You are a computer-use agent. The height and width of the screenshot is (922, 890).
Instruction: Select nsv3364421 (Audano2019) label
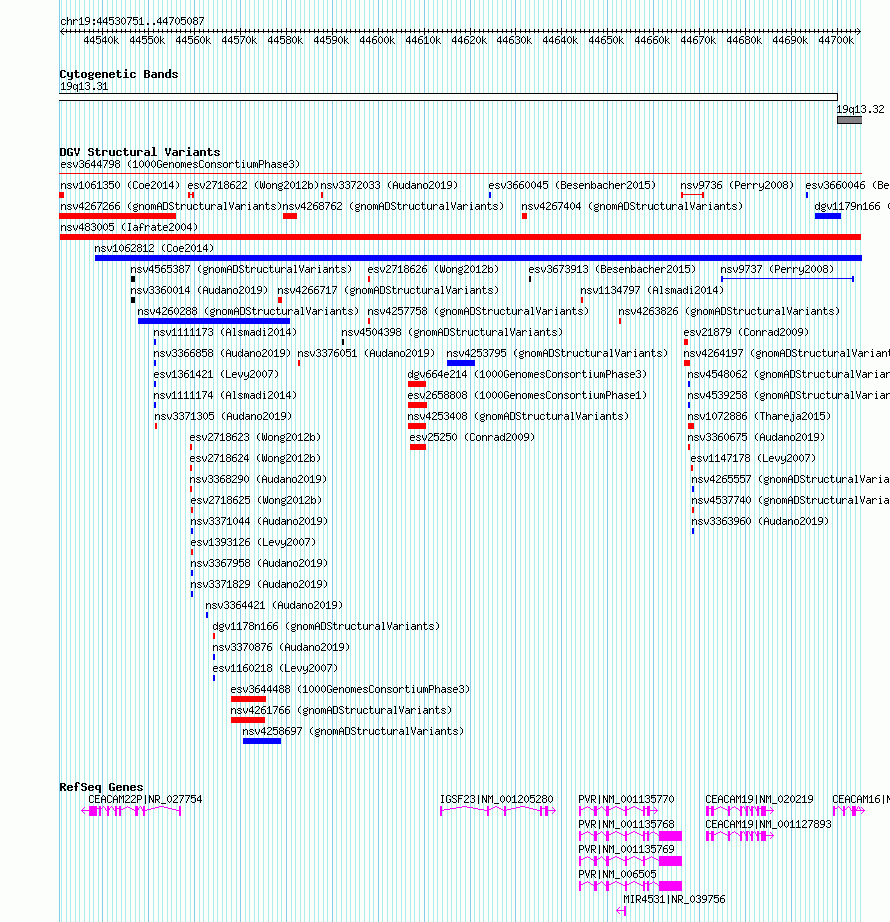click(x=274, y=605)
